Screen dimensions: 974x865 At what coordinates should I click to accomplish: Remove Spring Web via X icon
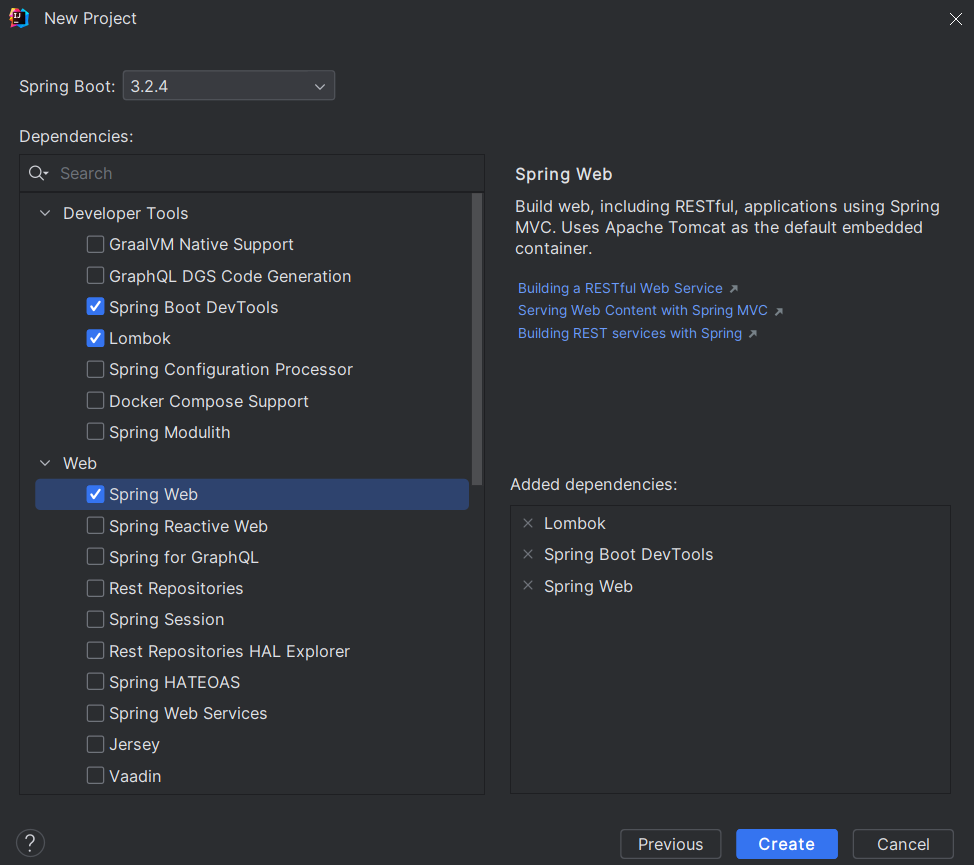coord(528,586)
